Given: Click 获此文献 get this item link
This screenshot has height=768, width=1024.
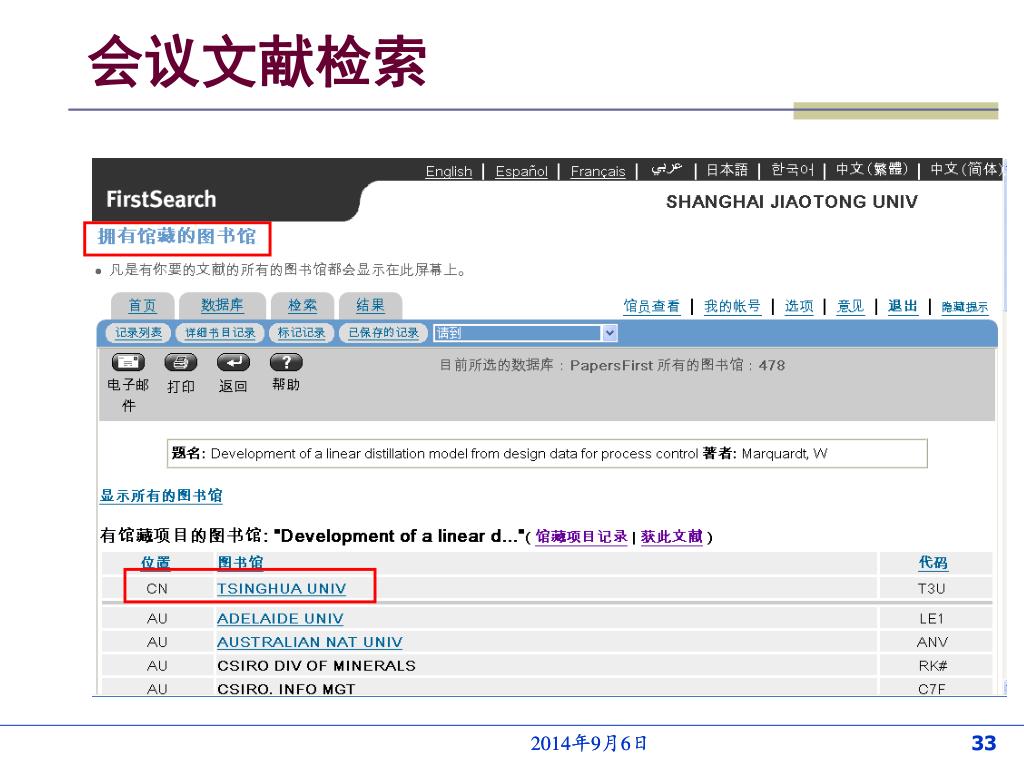Looking at the screenshot, I should tap(671, 536).
